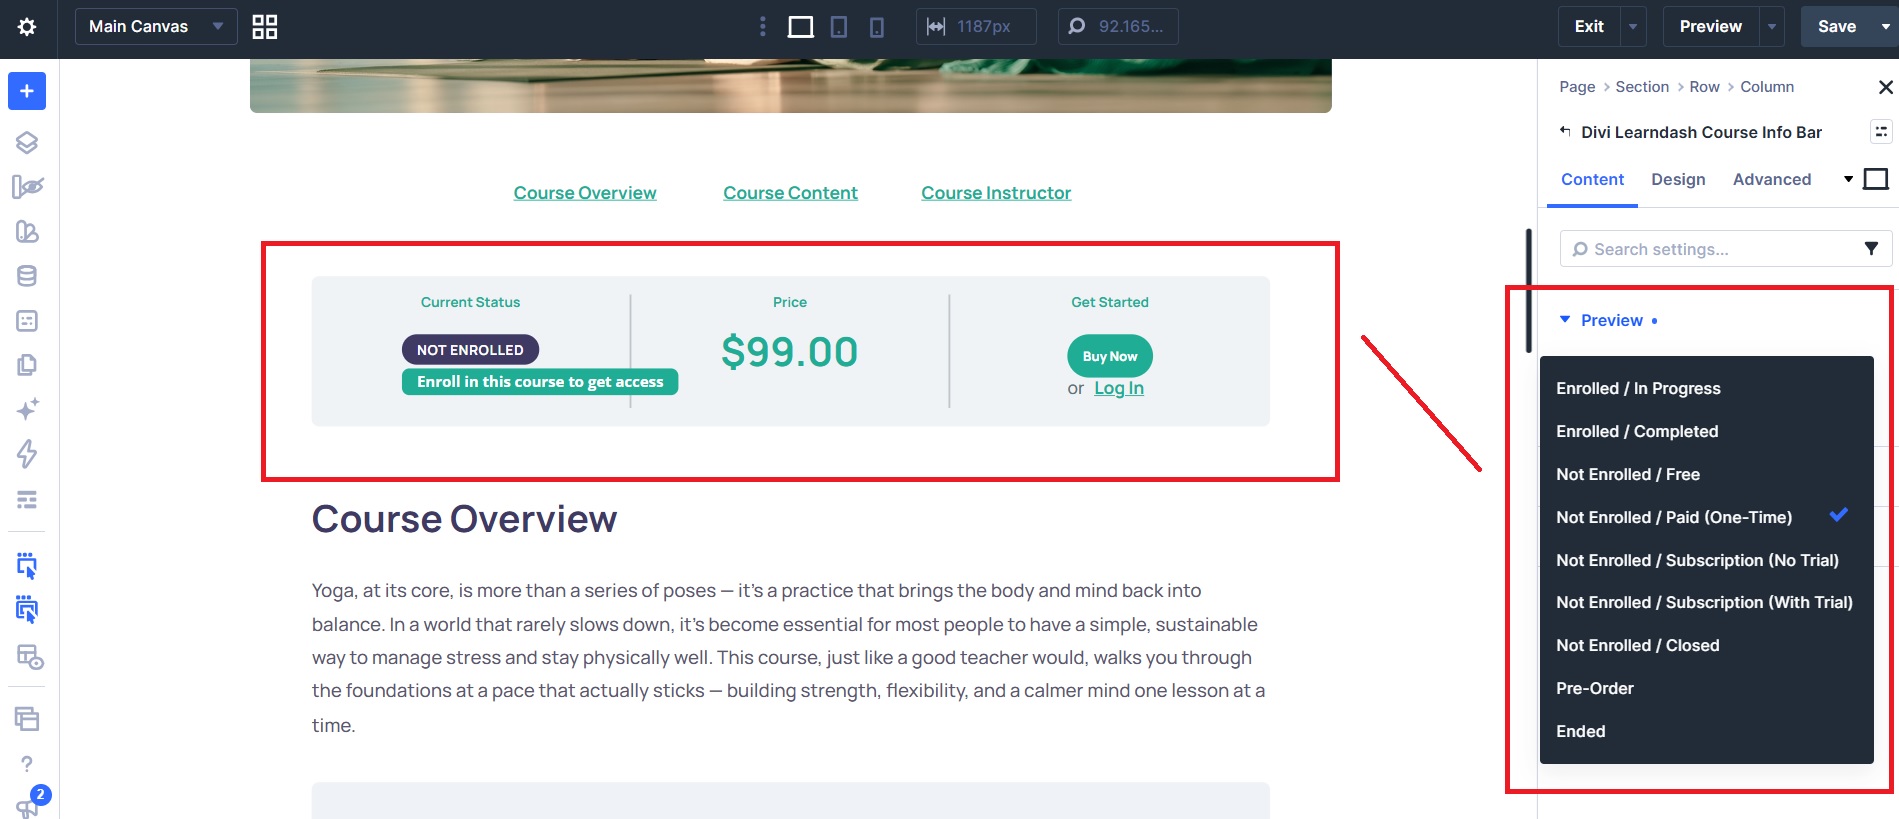Open the Course Content link
This screenshot has height=819, width=1899.
(x=790, y=193)
